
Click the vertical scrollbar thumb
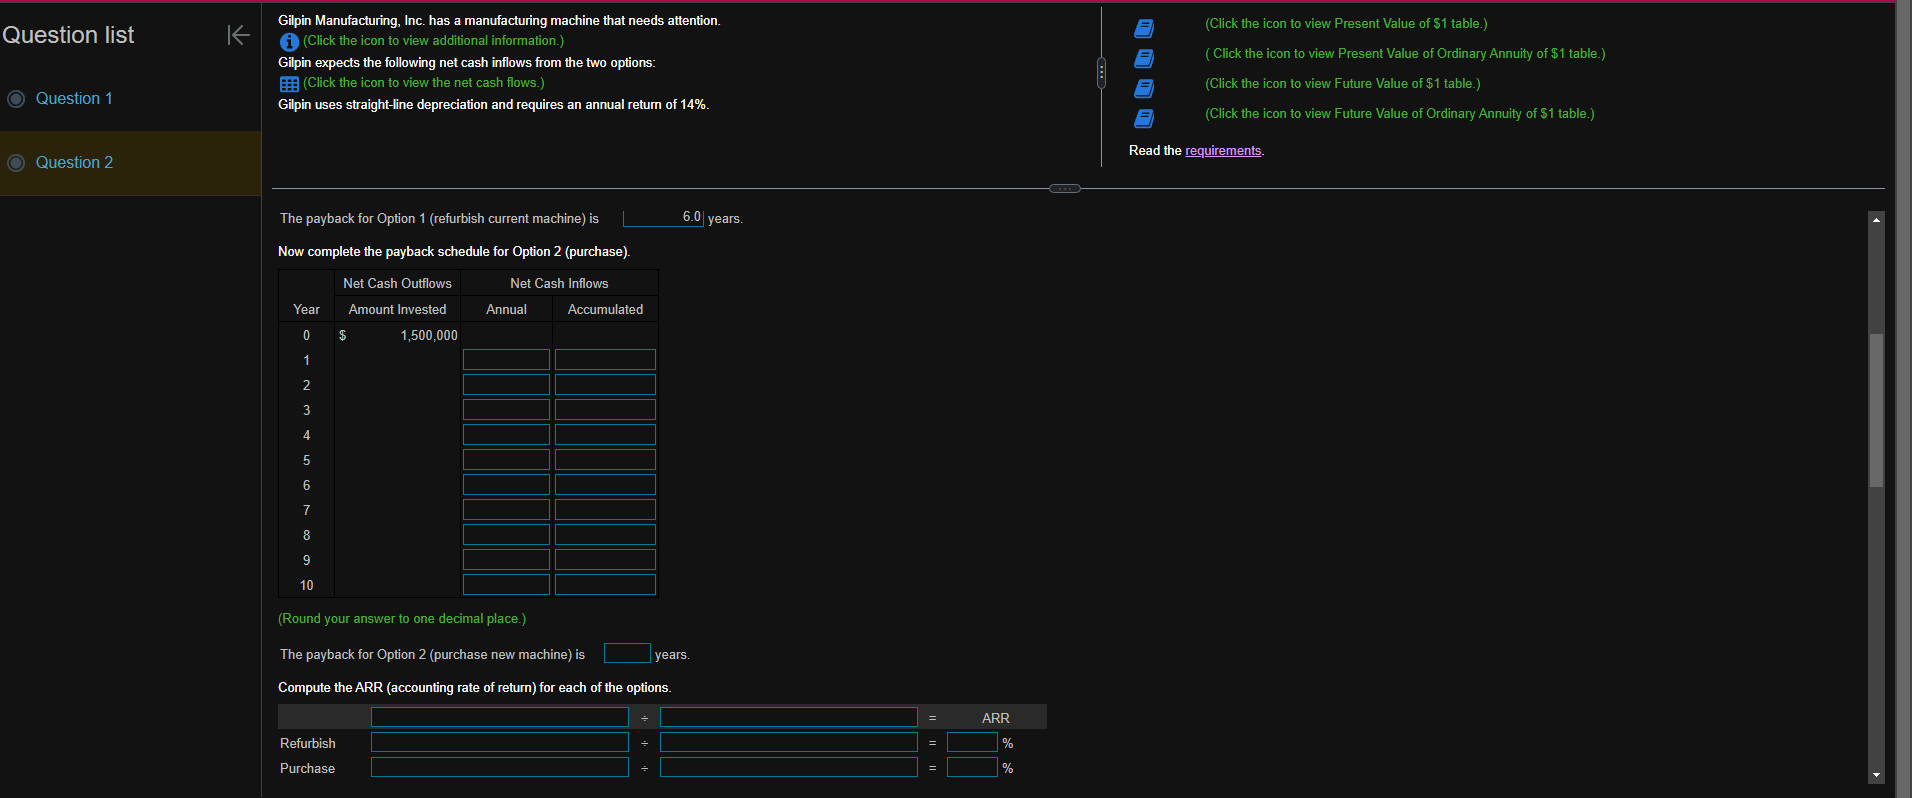click(x=1876, y=410)
